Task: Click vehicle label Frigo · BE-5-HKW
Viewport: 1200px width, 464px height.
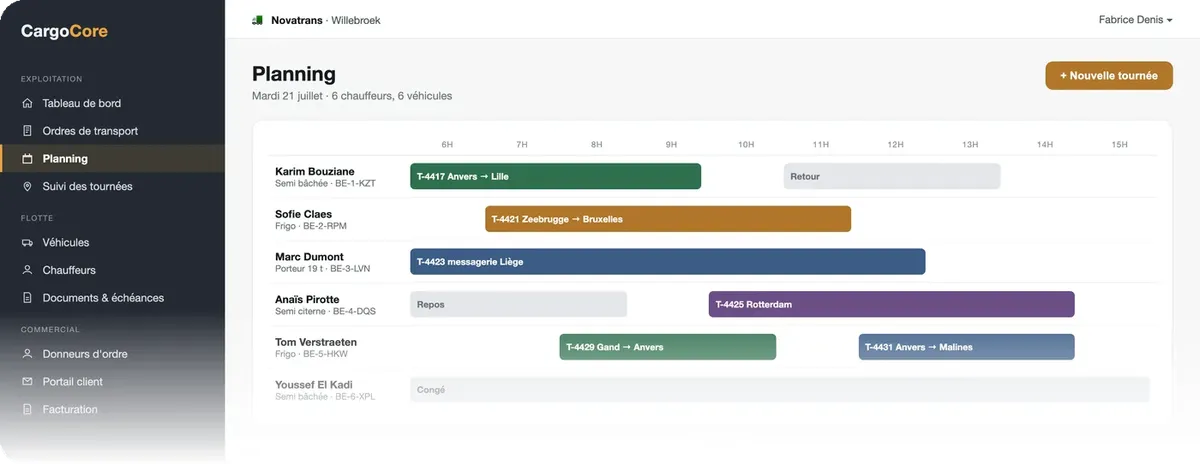Action: [312, 355]
